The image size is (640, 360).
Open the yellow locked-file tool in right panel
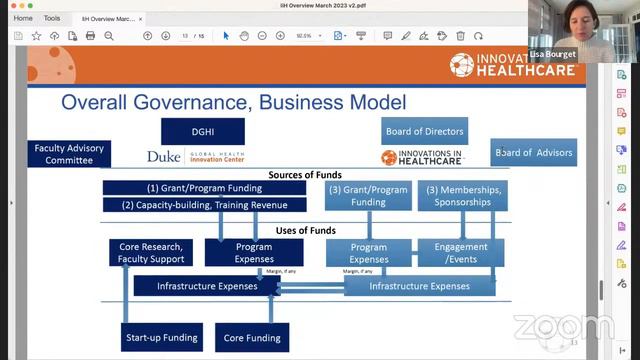pos(621,264)
